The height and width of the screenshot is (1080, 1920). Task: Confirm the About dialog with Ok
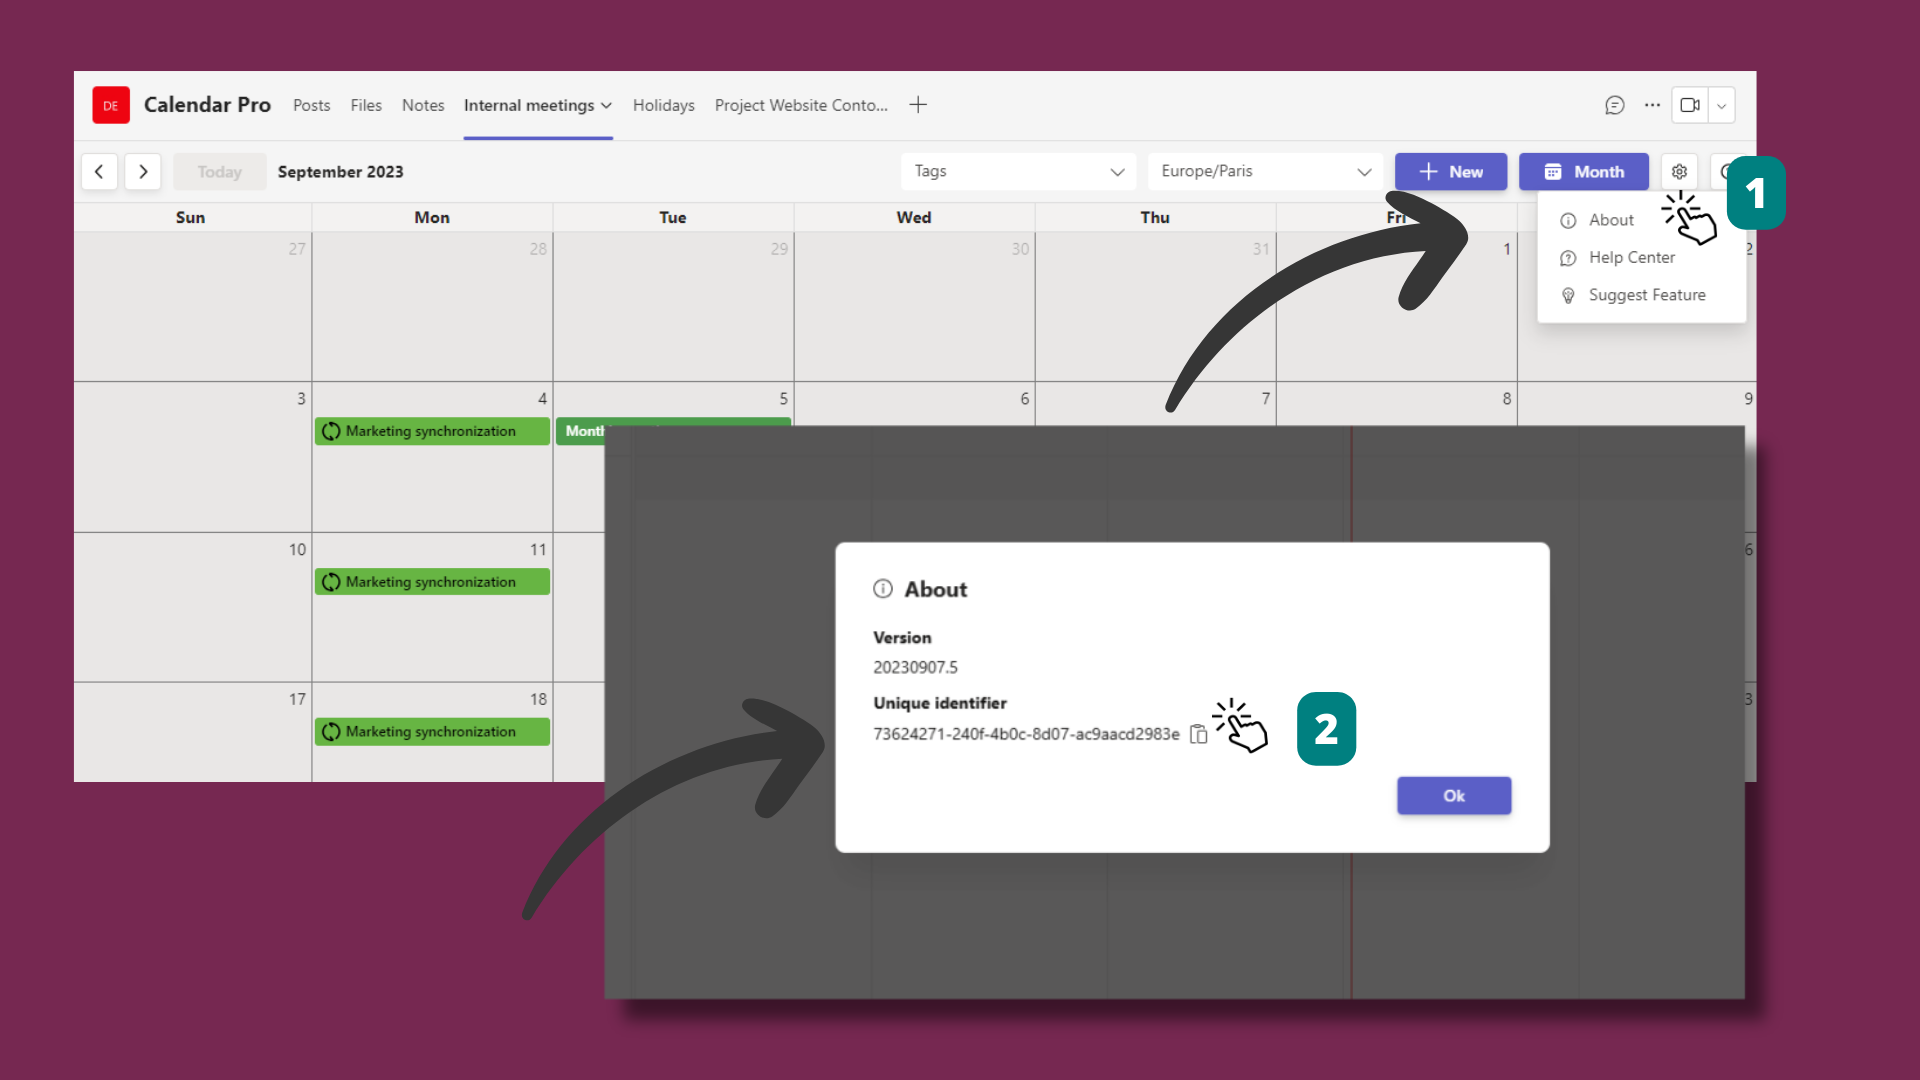point(1454,796)
